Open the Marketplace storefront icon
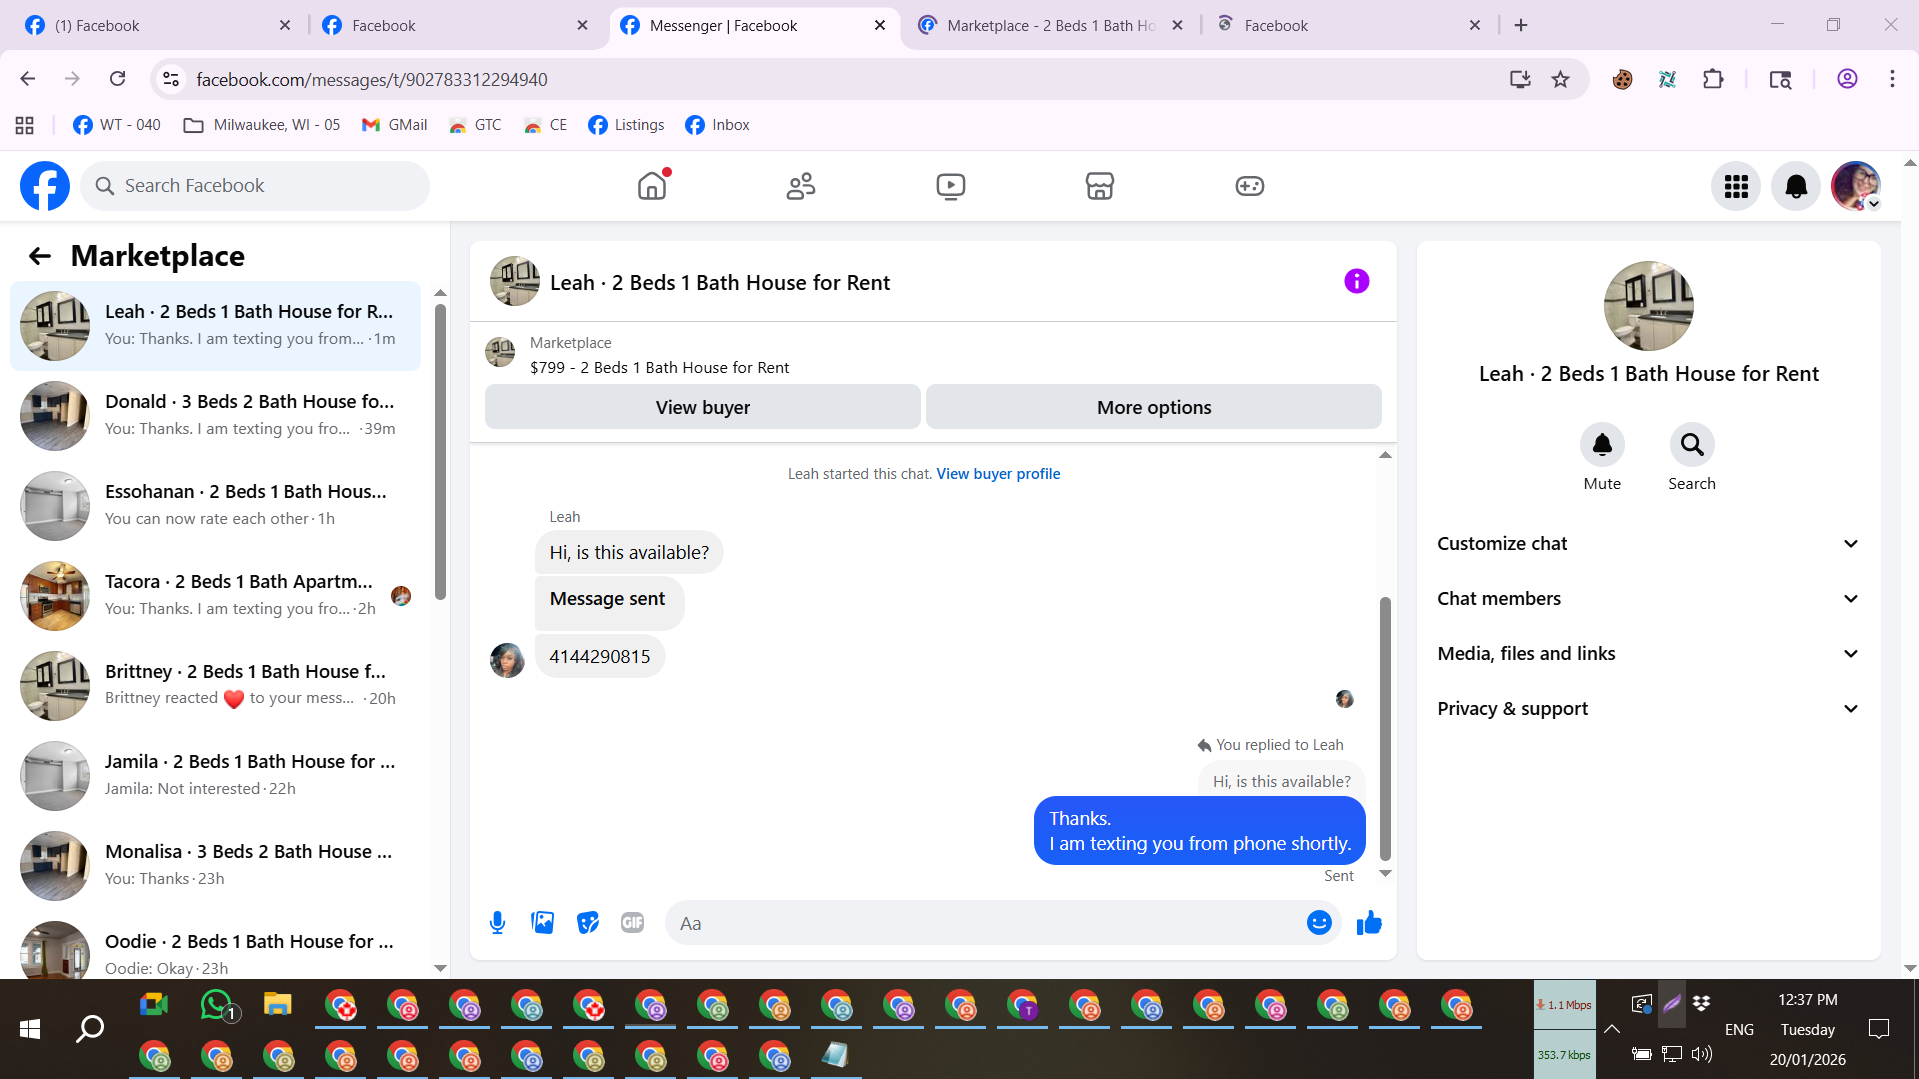Screen dimensions: 1919x1079 tap(1100, 186)
